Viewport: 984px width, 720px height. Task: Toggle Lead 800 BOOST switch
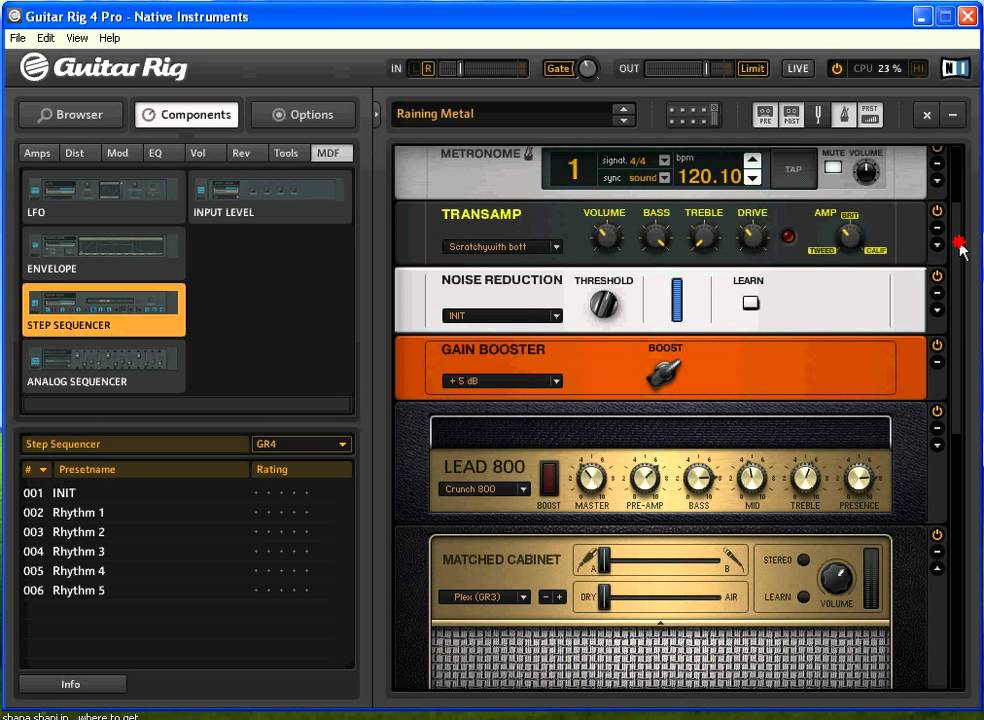click(x=549, y=478)
